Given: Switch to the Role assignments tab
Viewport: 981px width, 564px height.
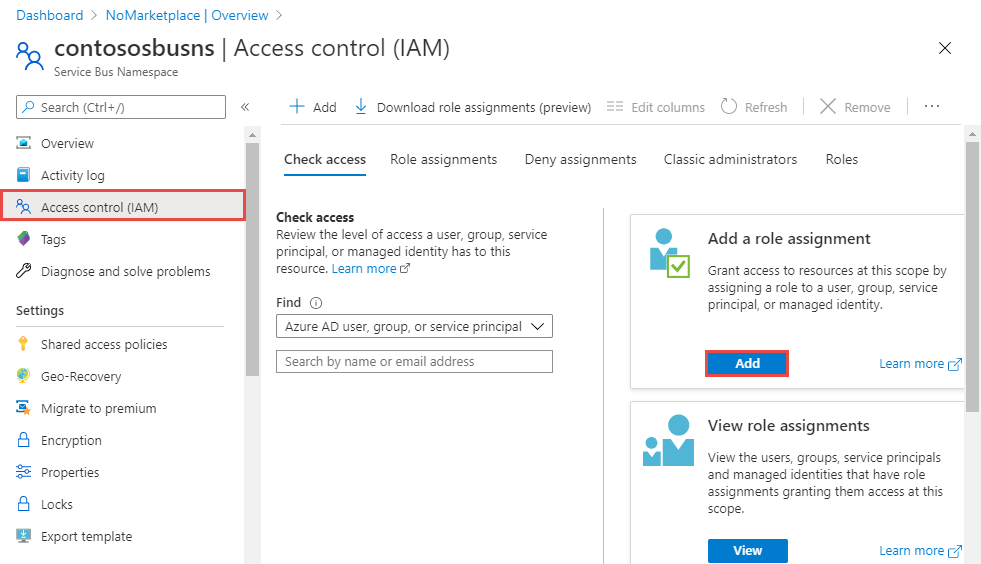Looking at the screenshot, I should (x=444, y=160).
